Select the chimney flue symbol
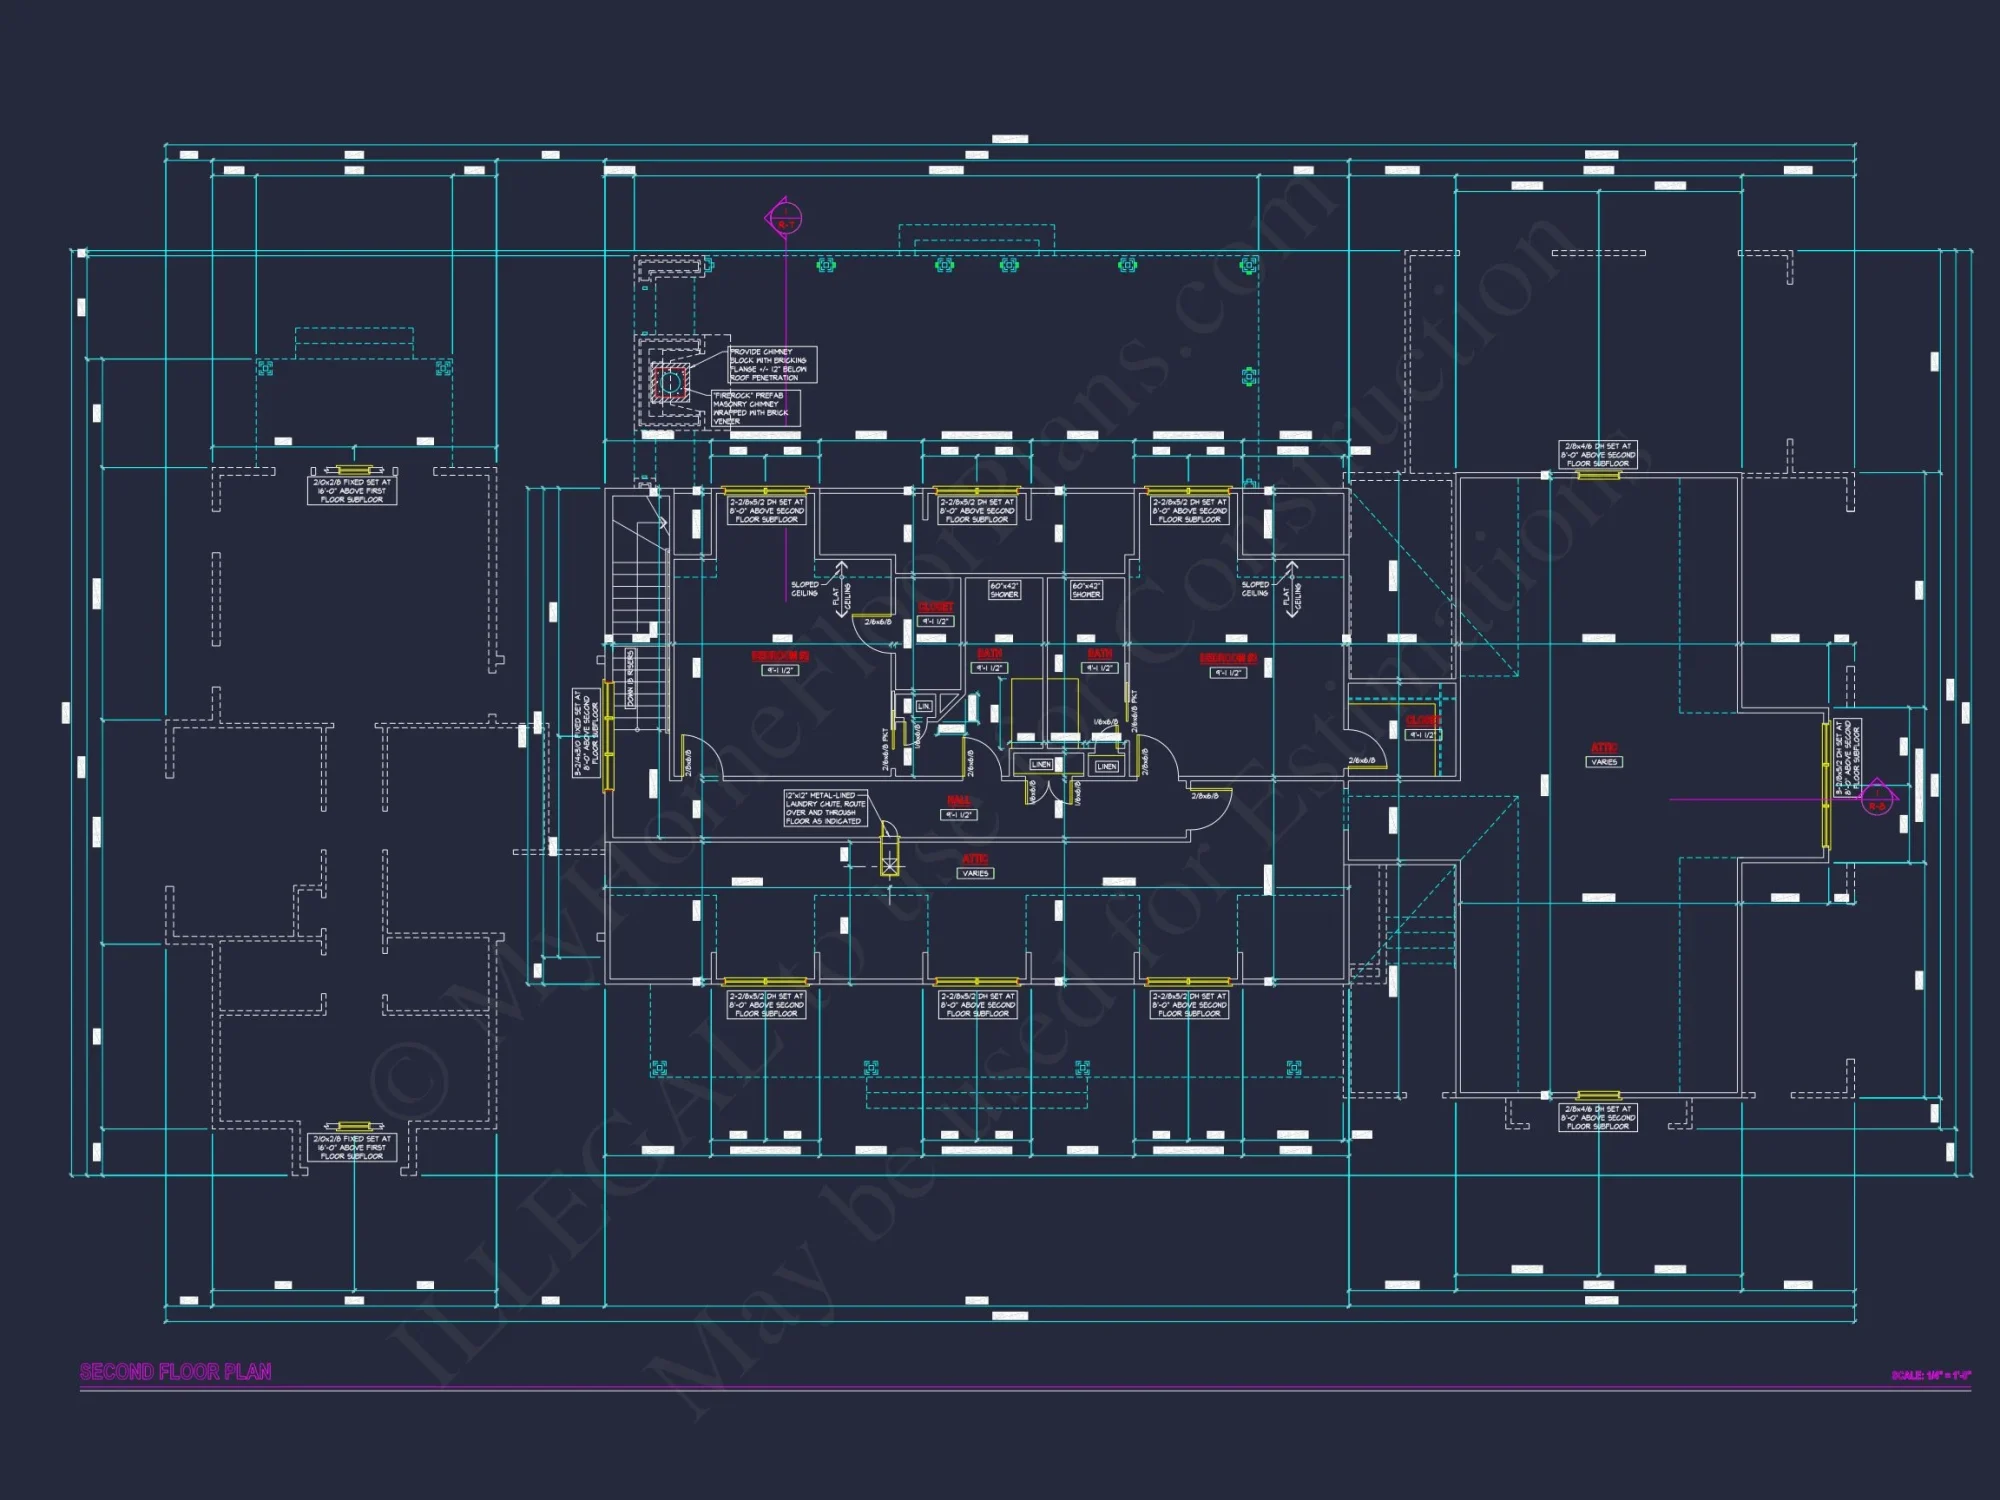The height and width of the screenshot is (1500, 2000). [670, 382]
